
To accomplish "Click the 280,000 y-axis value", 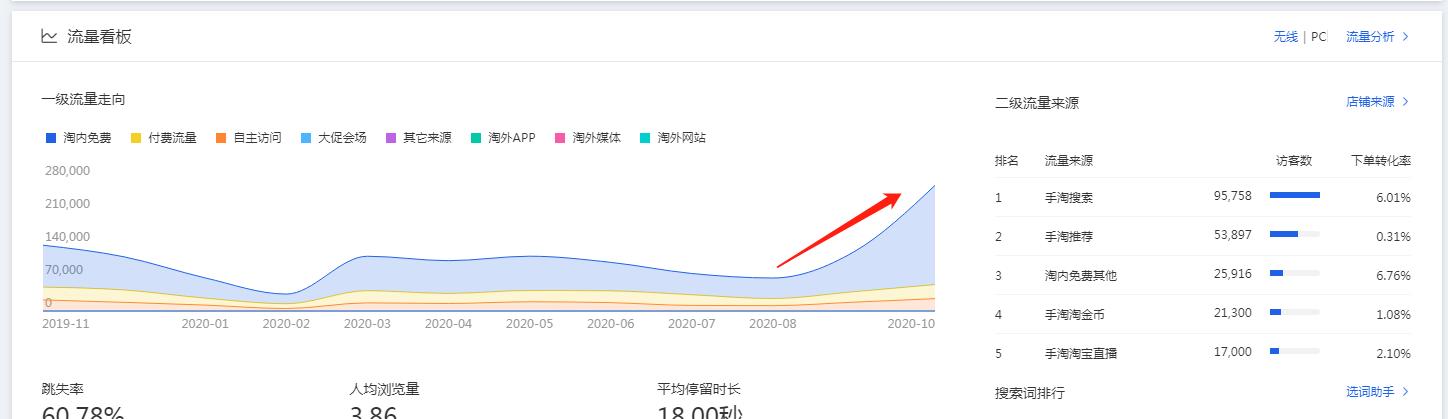I will [x=67, y=171].
